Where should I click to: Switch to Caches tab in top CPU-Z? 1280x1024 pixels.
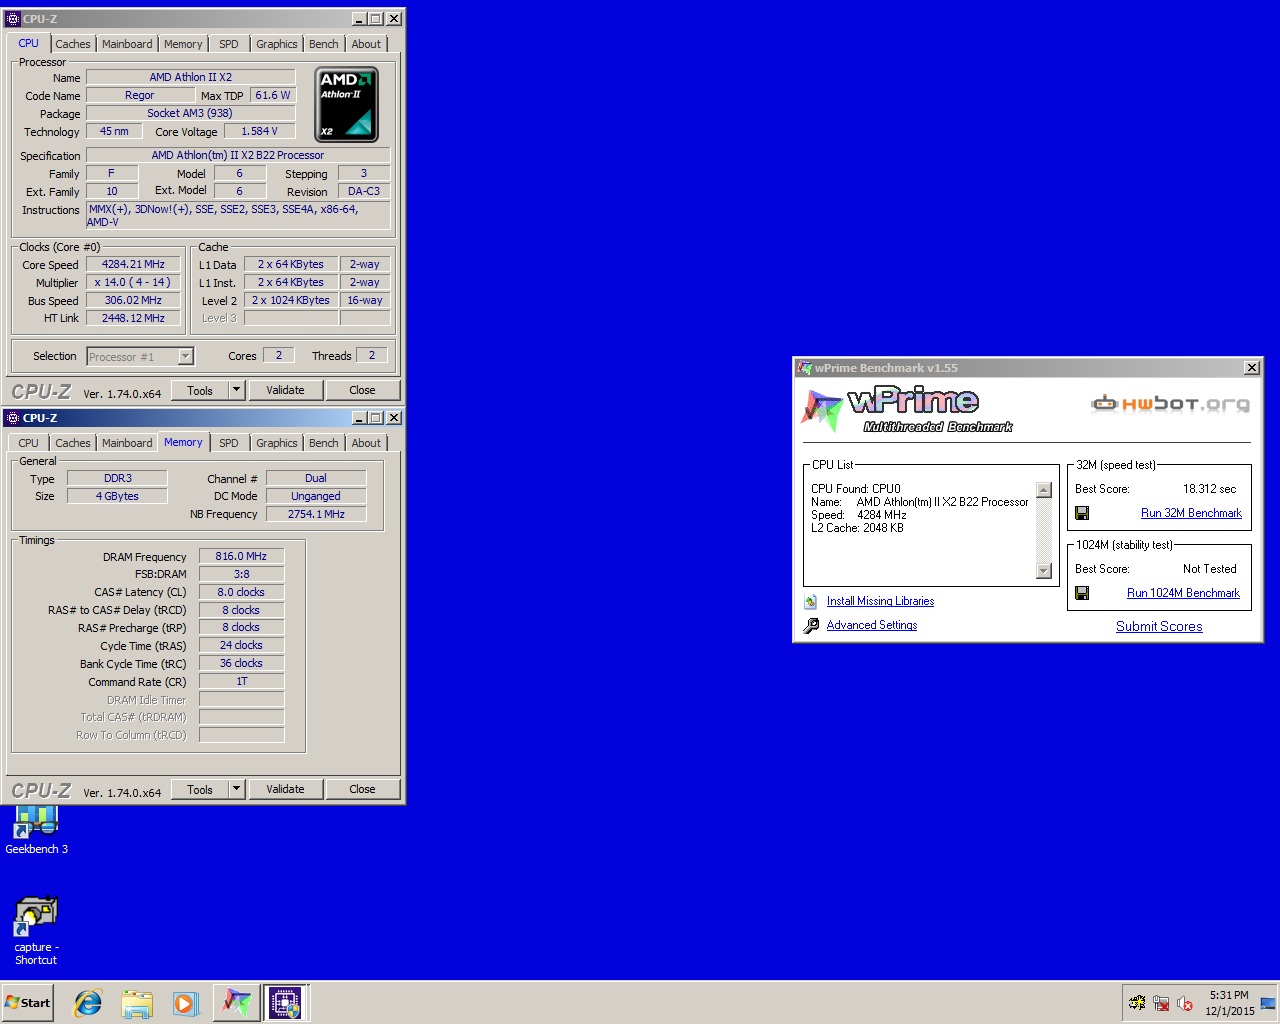(72, 44)
